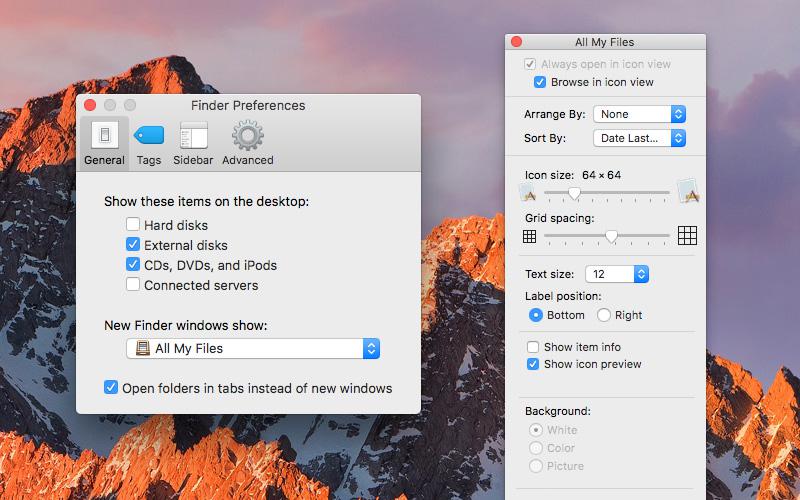Close the All My Files view options
This screenshot has height=500, width=800.
pyautogui.click(x=516, y=42)
